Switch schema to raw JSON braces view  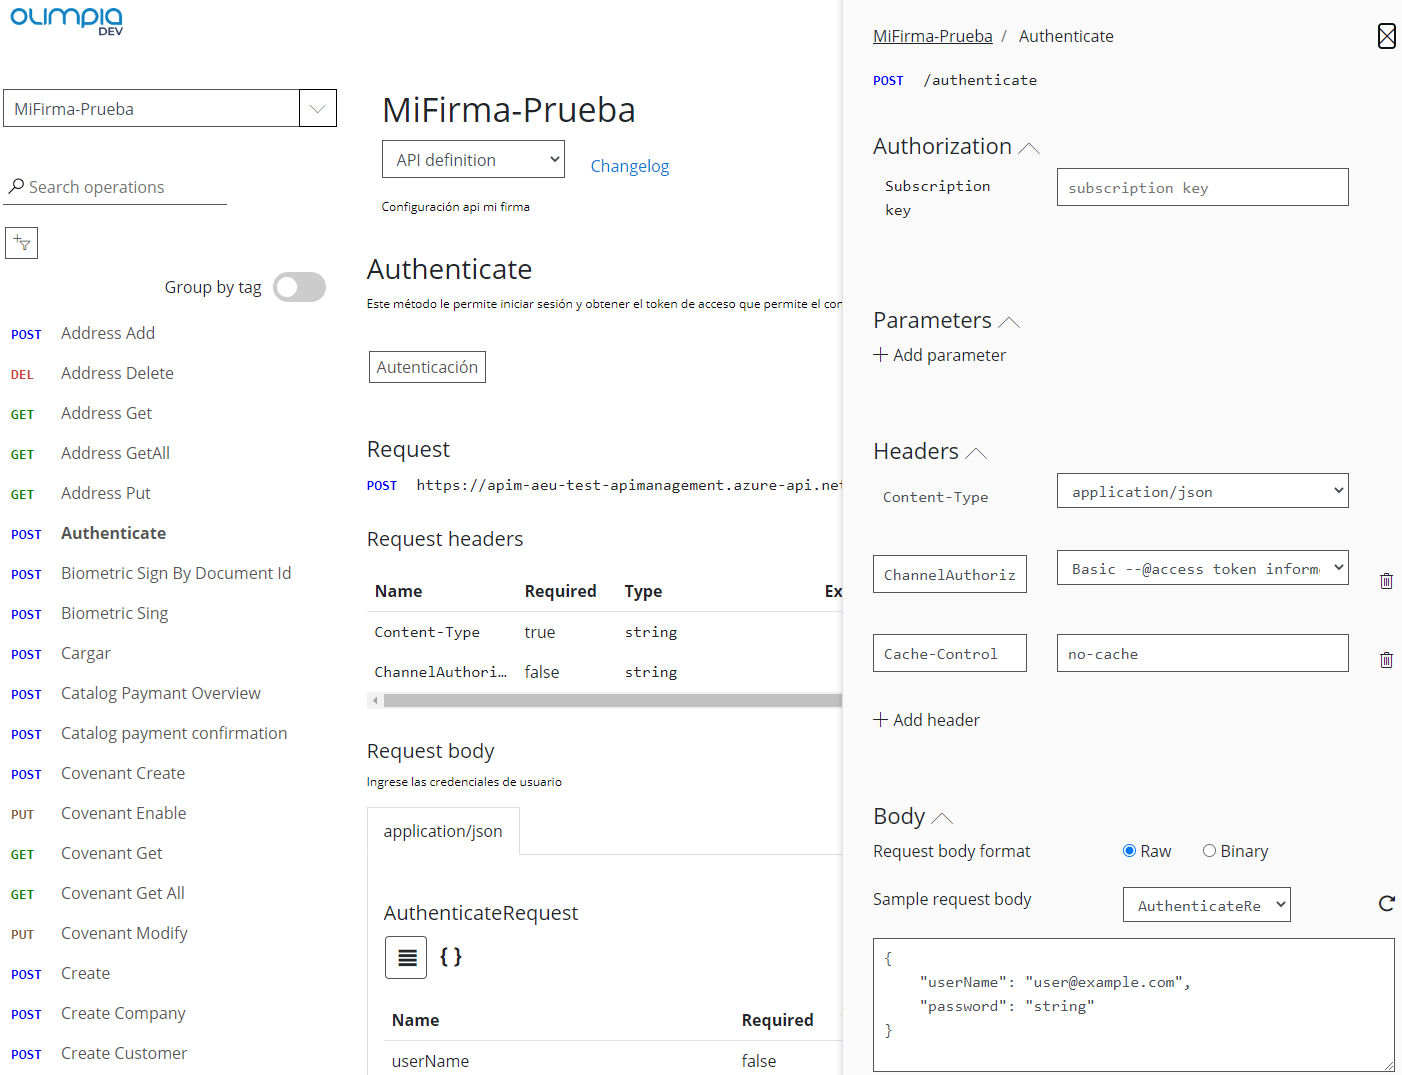click(451, 957)
